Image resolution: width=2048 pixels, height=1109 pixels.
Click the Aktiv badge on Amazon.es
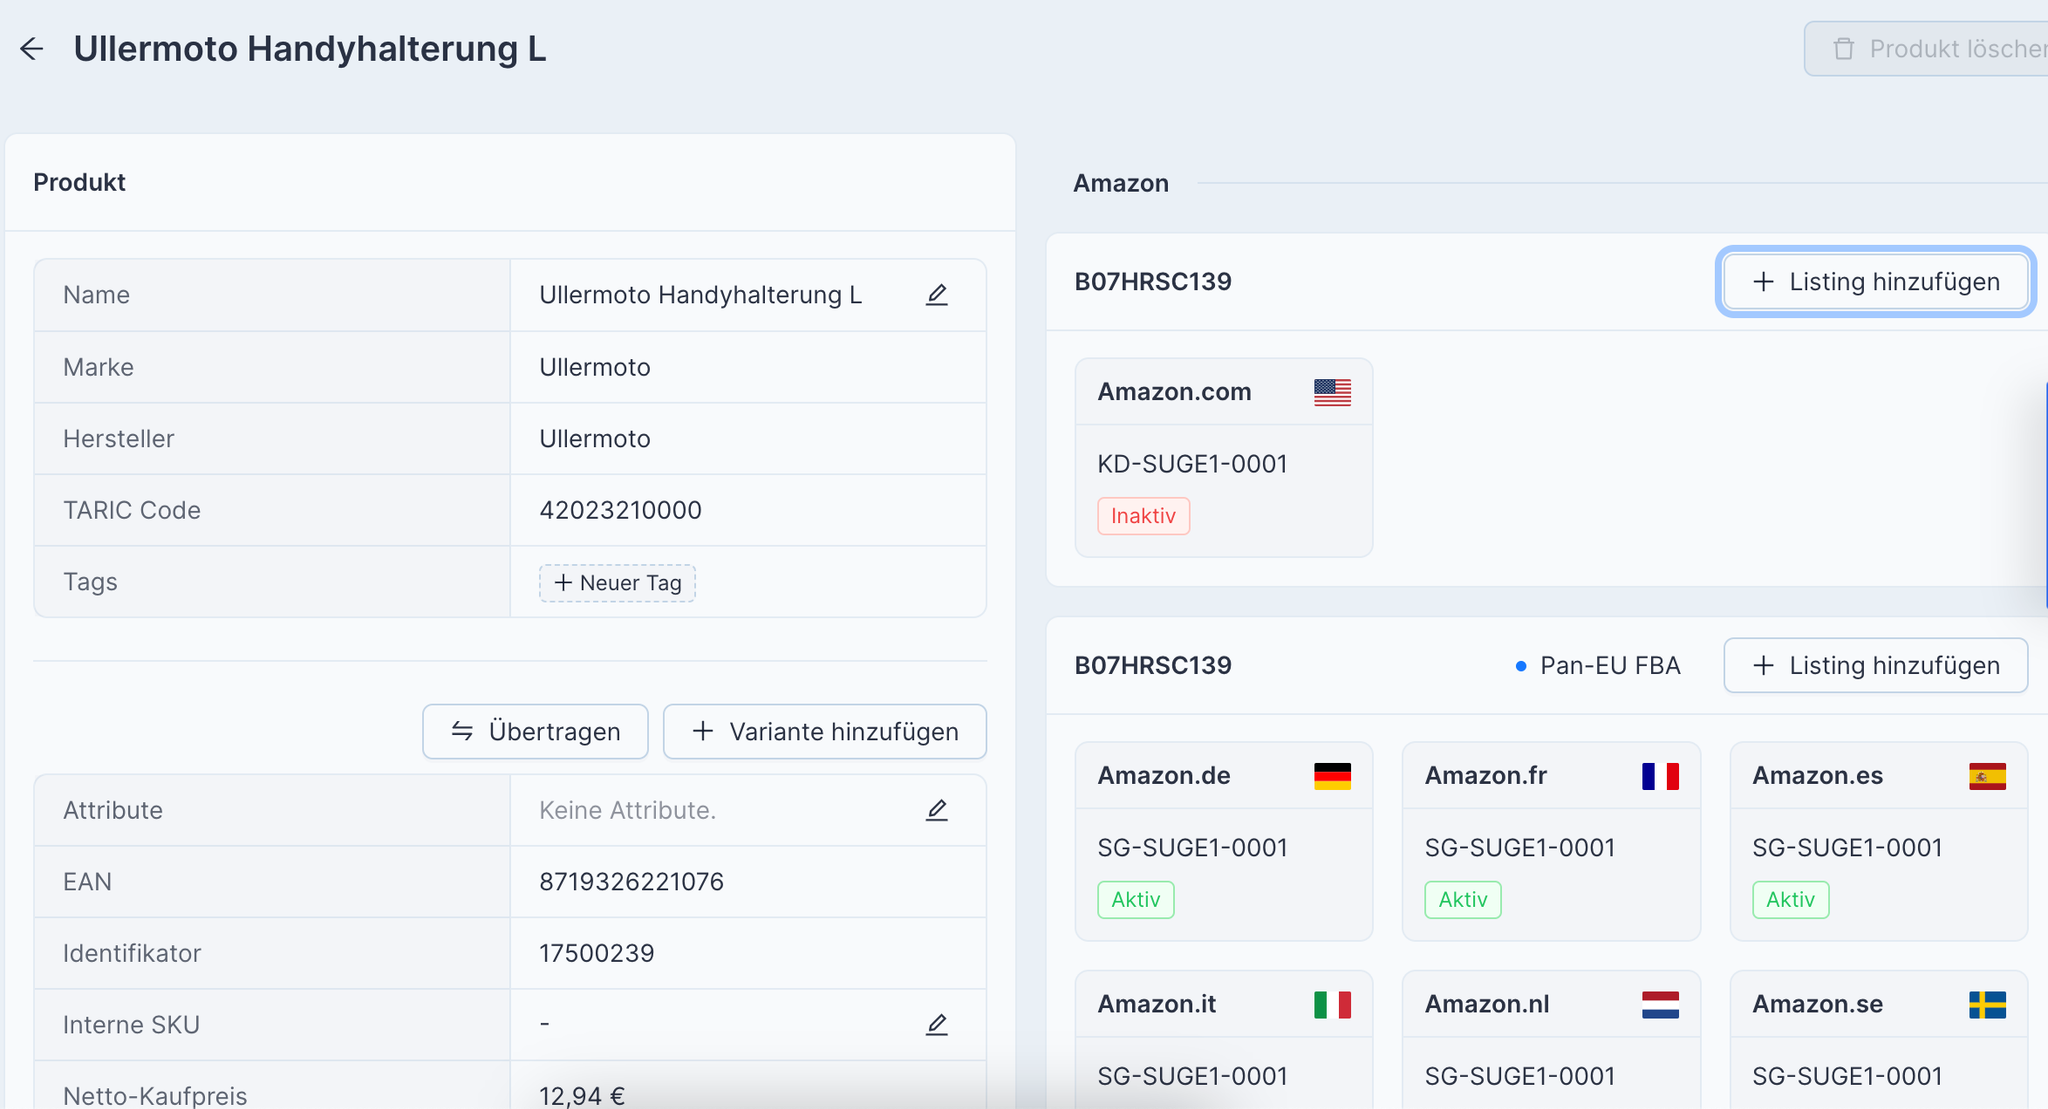(1790, 900)
